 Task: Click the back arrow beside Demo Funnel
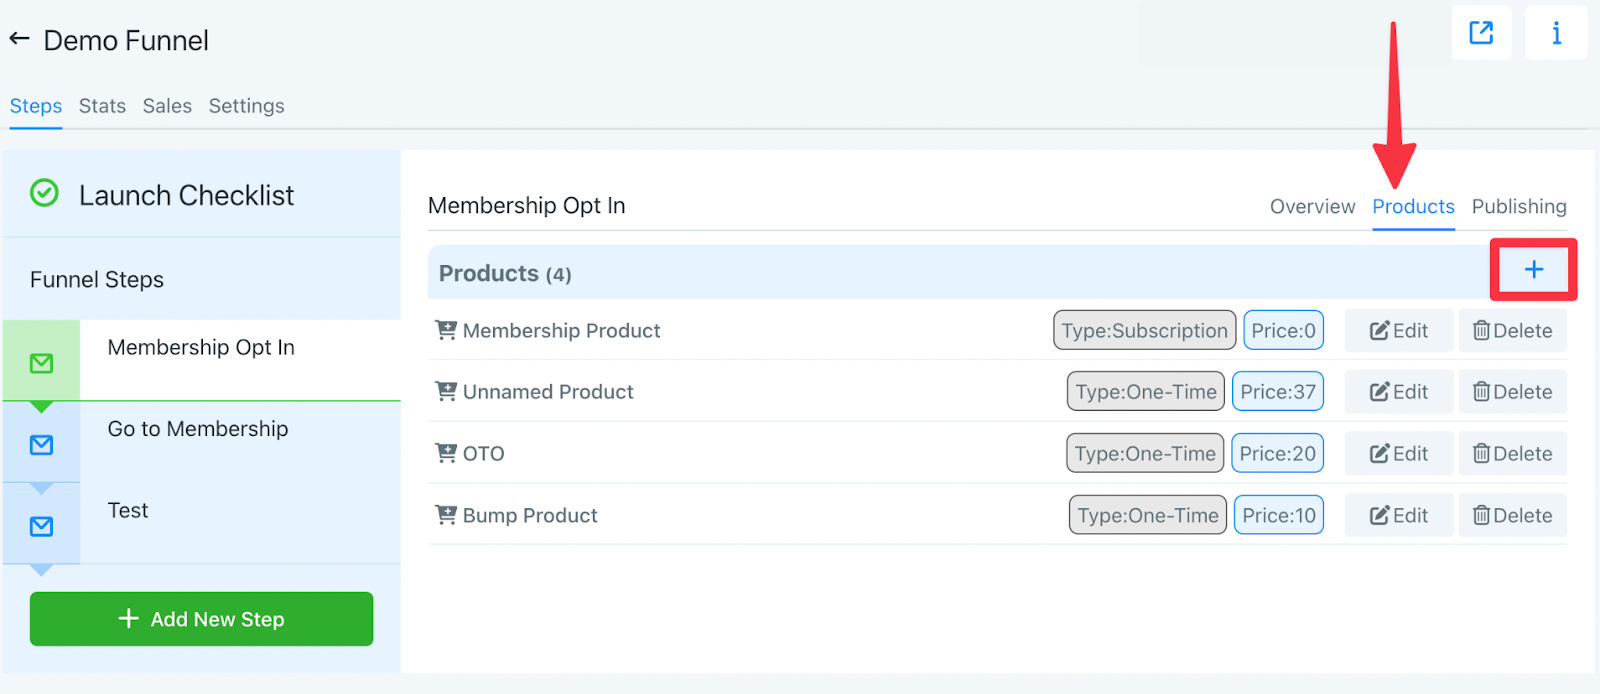(19, 39)
